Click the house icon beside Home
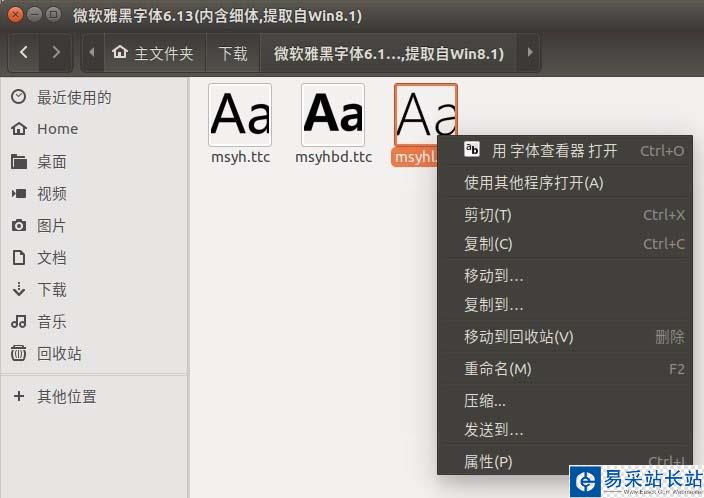The height and width of the screenshot is (498, 704). coord(18,129)
